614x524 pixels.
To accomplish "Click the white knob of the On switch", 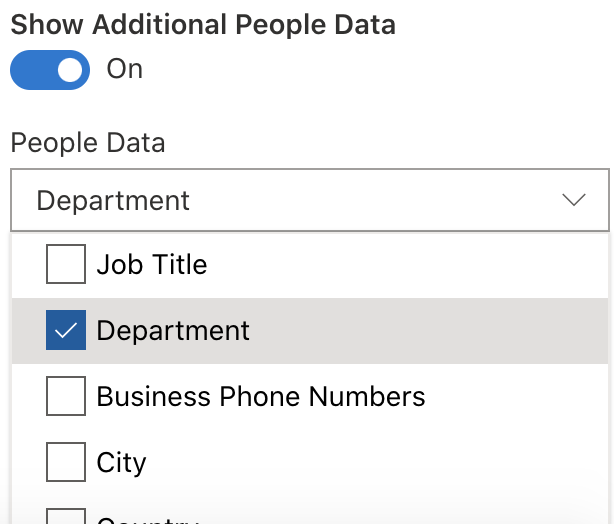I will point(70,70).
